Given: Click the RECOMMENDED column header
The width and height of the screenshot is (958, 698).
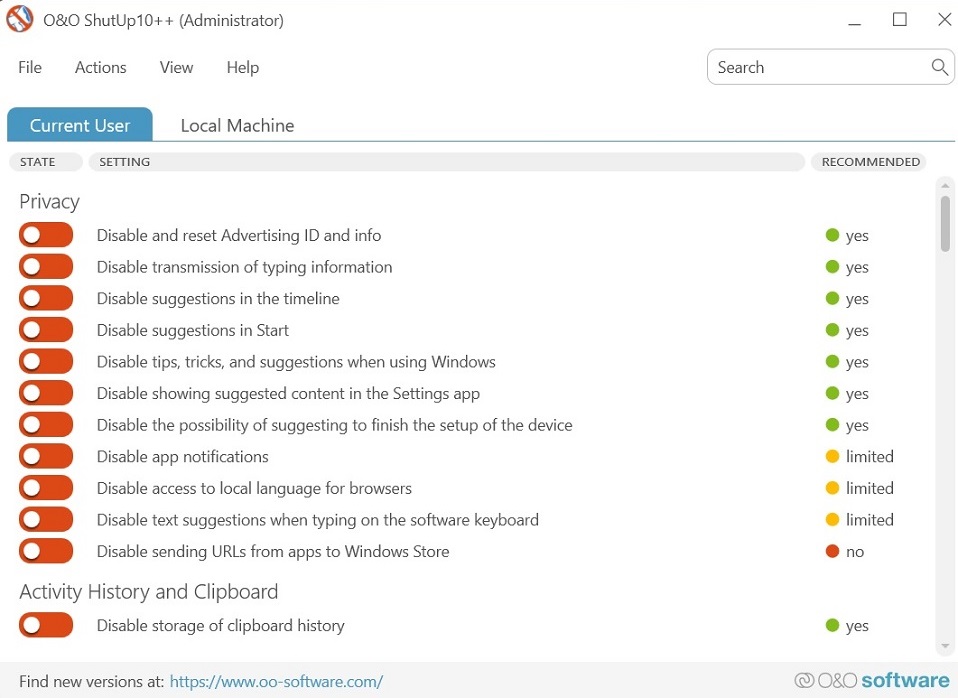Looking at the screenshot, I should coord(868,161).
